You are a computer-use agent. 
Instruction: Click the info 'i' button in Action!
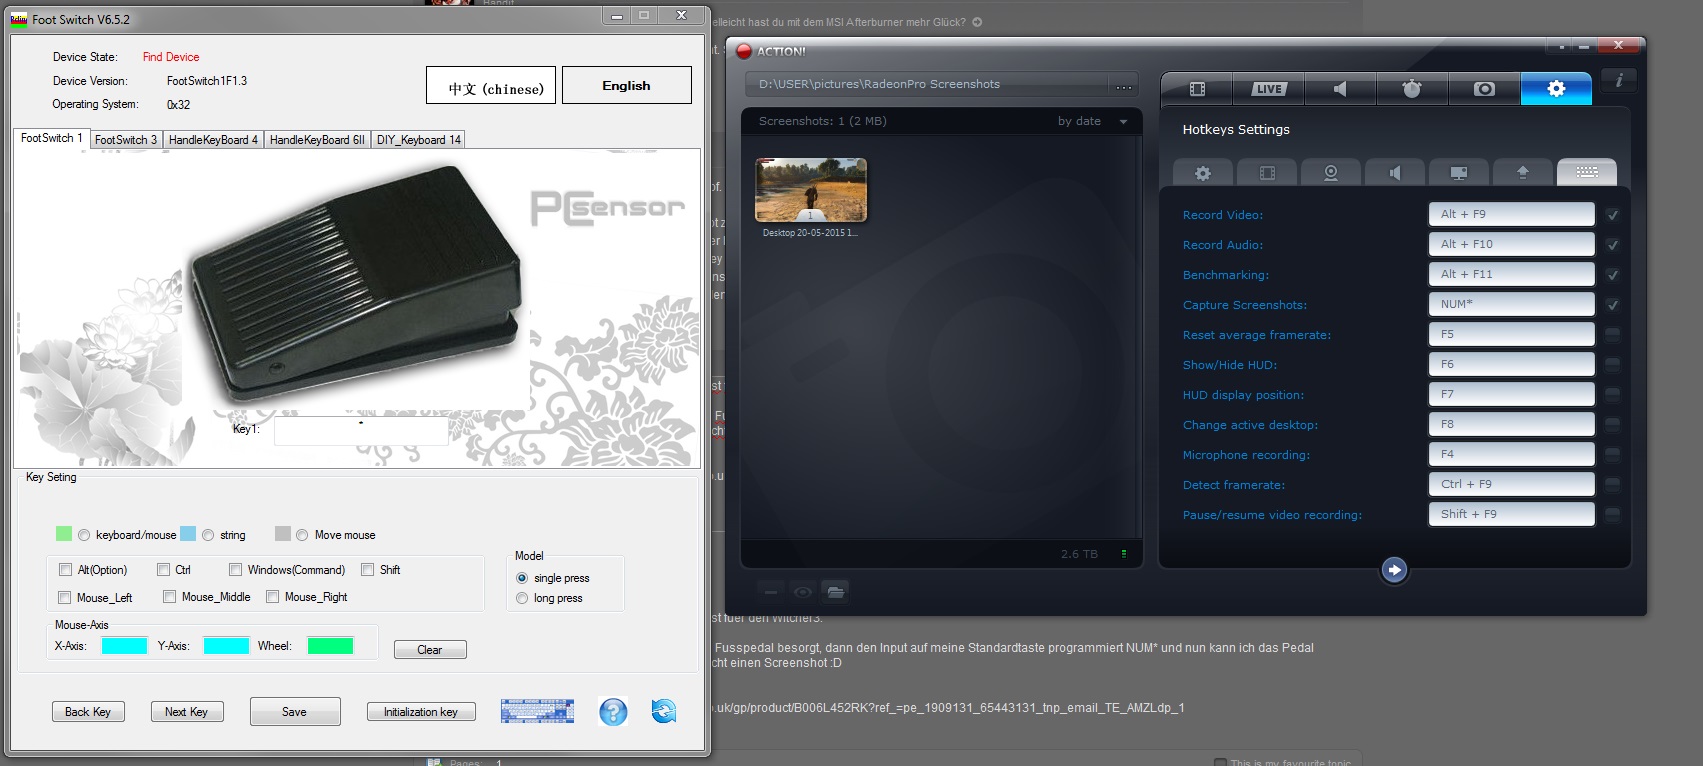point(1618,81)
